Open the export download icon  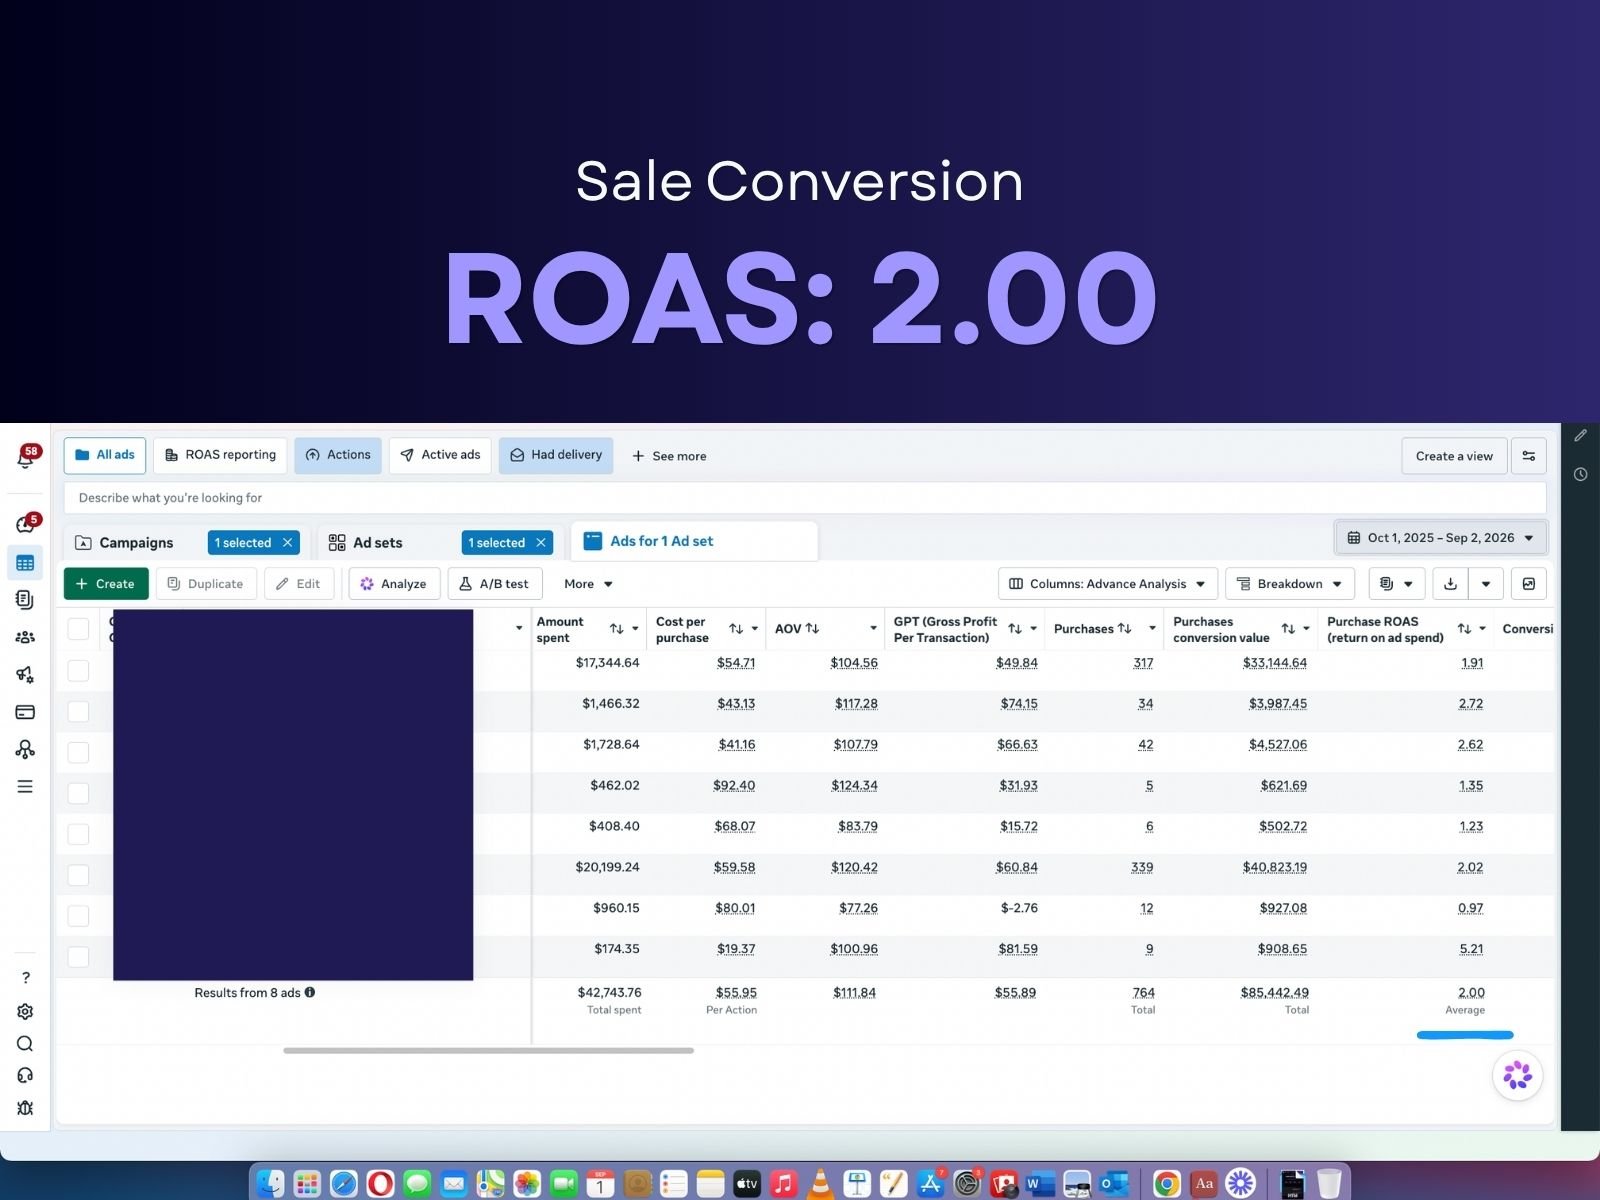(x=1450, y=584)
